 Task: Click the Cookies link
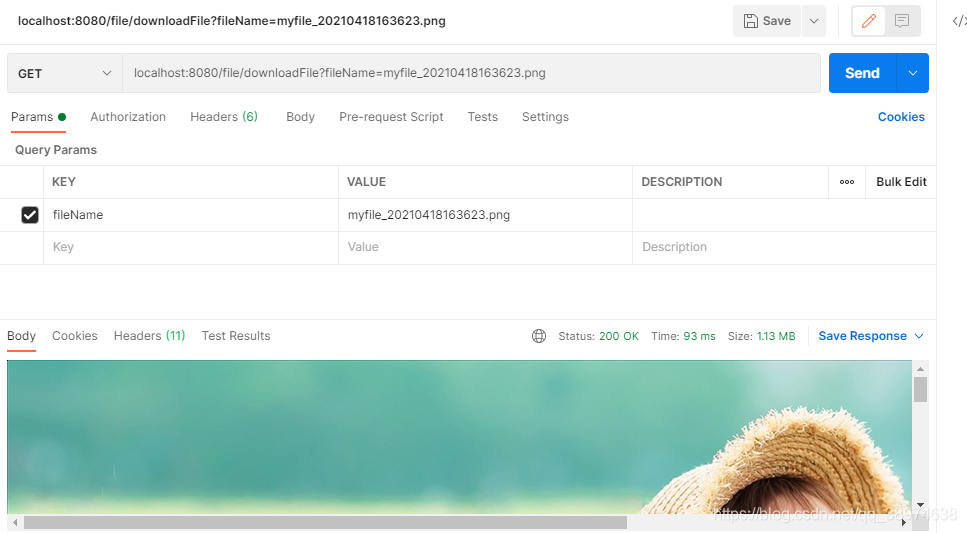[x=901, y=117]
